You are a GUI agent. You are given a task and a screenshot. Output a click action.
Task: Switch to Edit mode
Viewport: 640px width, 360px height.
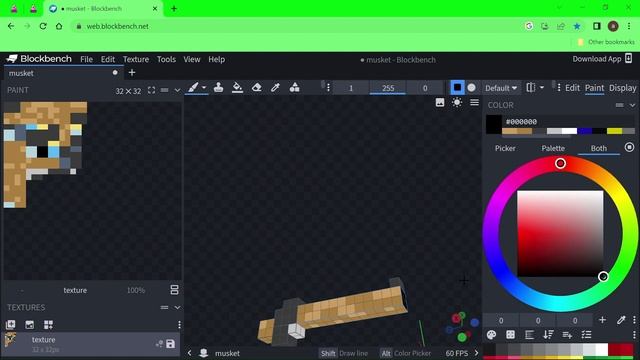point(572,88)
